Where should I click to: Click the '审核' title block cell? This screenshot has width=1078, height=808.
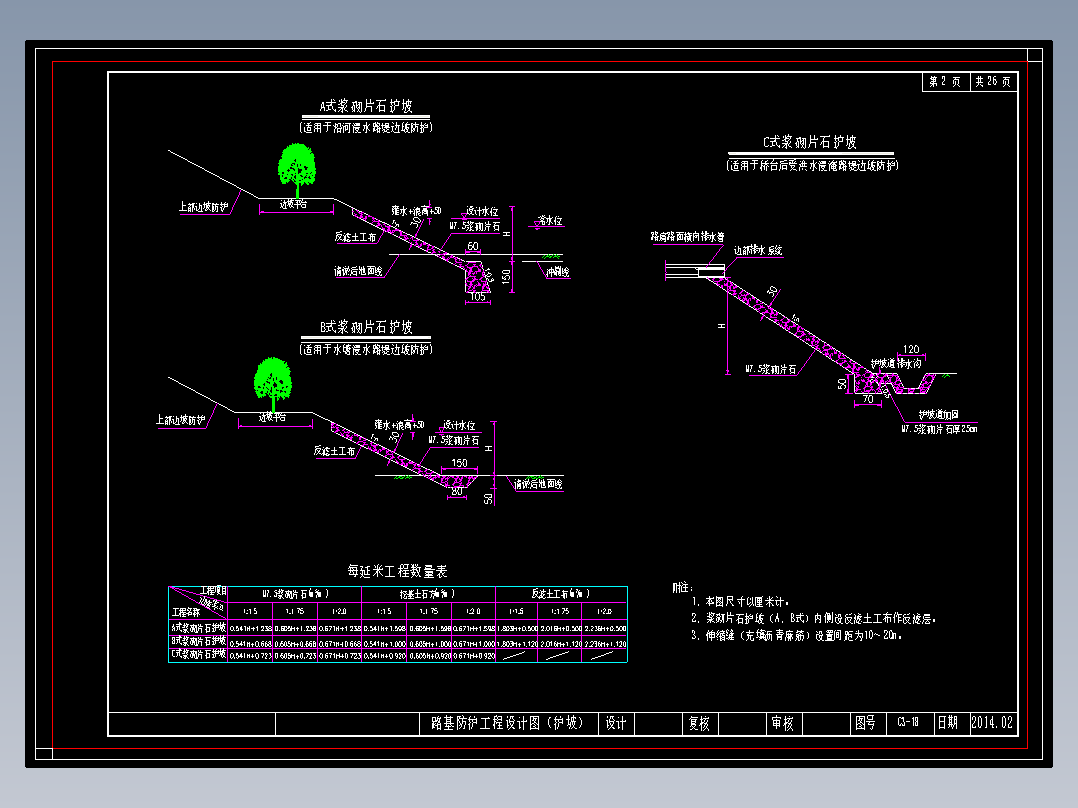coord(782,723)
